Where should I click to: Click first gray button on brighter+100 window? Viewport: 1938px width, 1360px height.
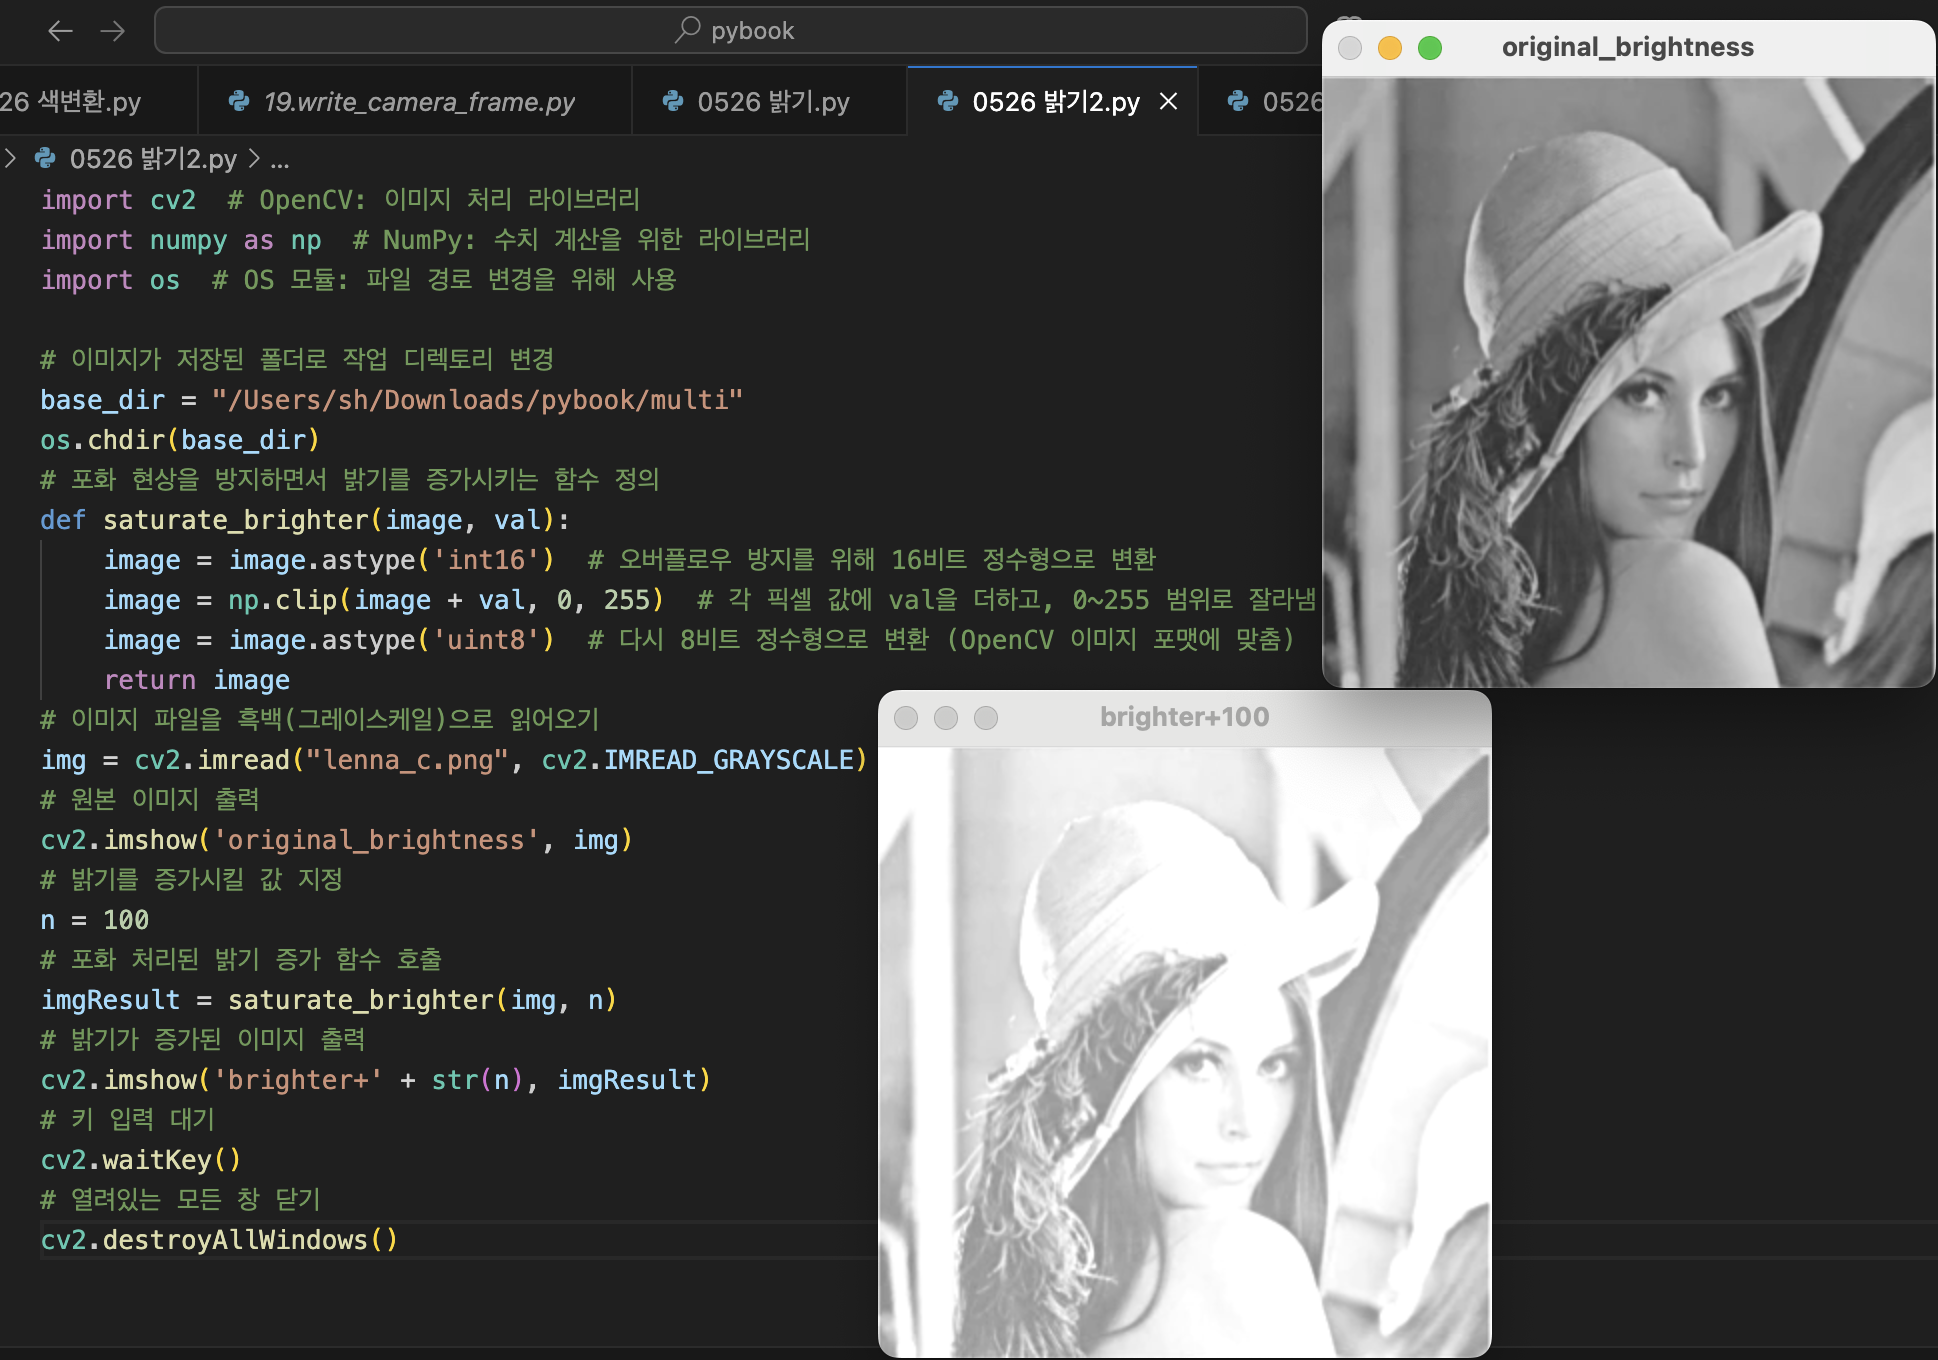coord(906,718)
